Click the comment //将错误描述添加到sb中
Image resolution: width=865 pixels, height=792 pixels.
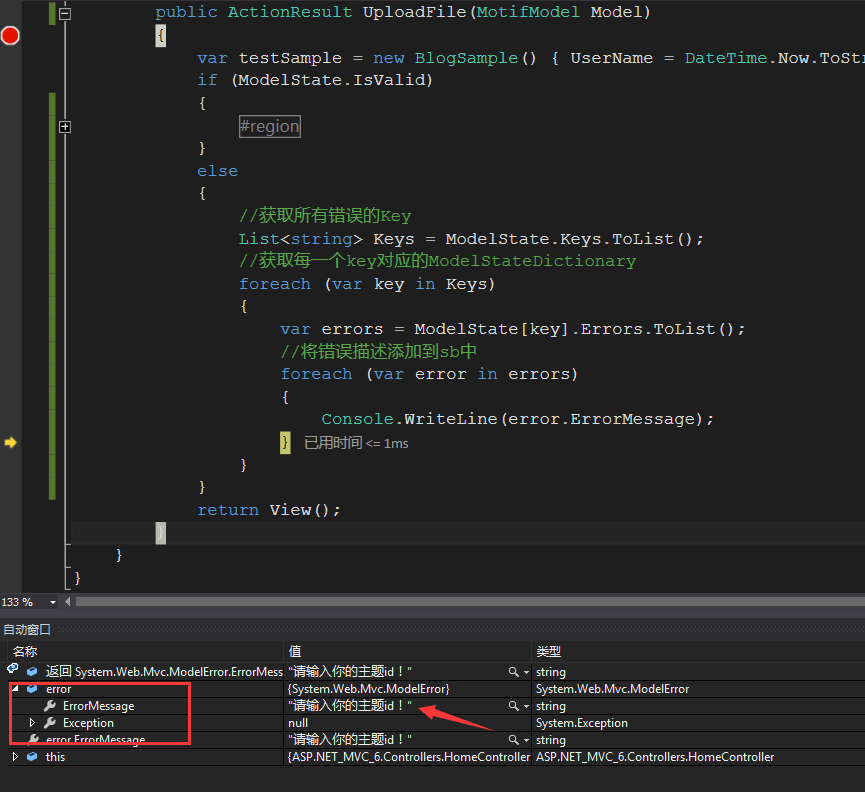pyautogui.click(x=378, y=351)
